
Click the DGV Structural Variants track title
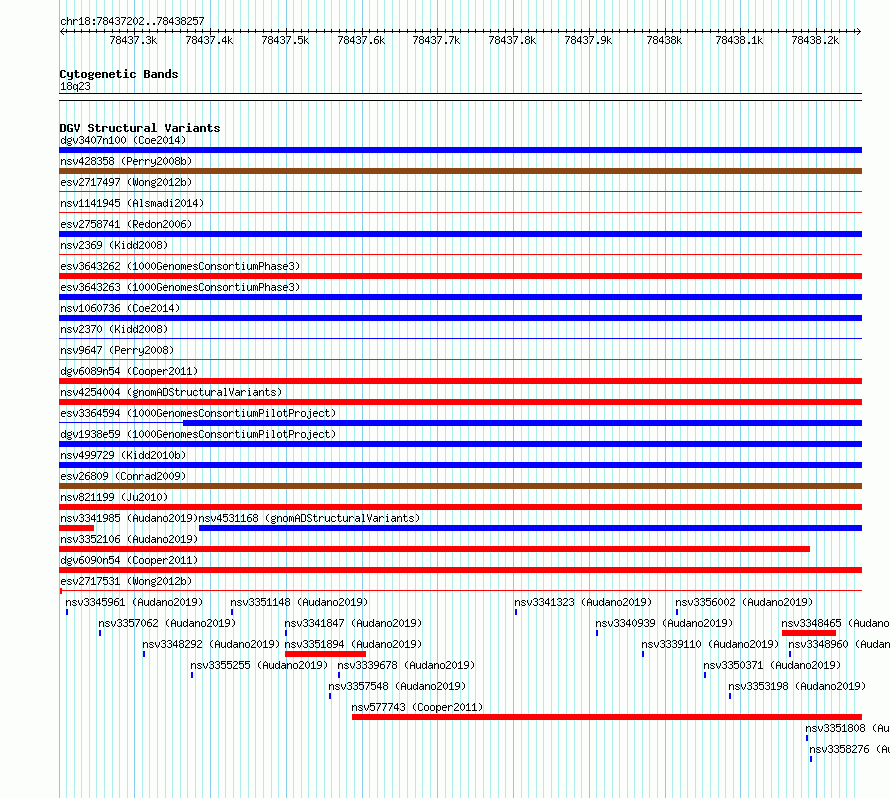coord(140,128)
